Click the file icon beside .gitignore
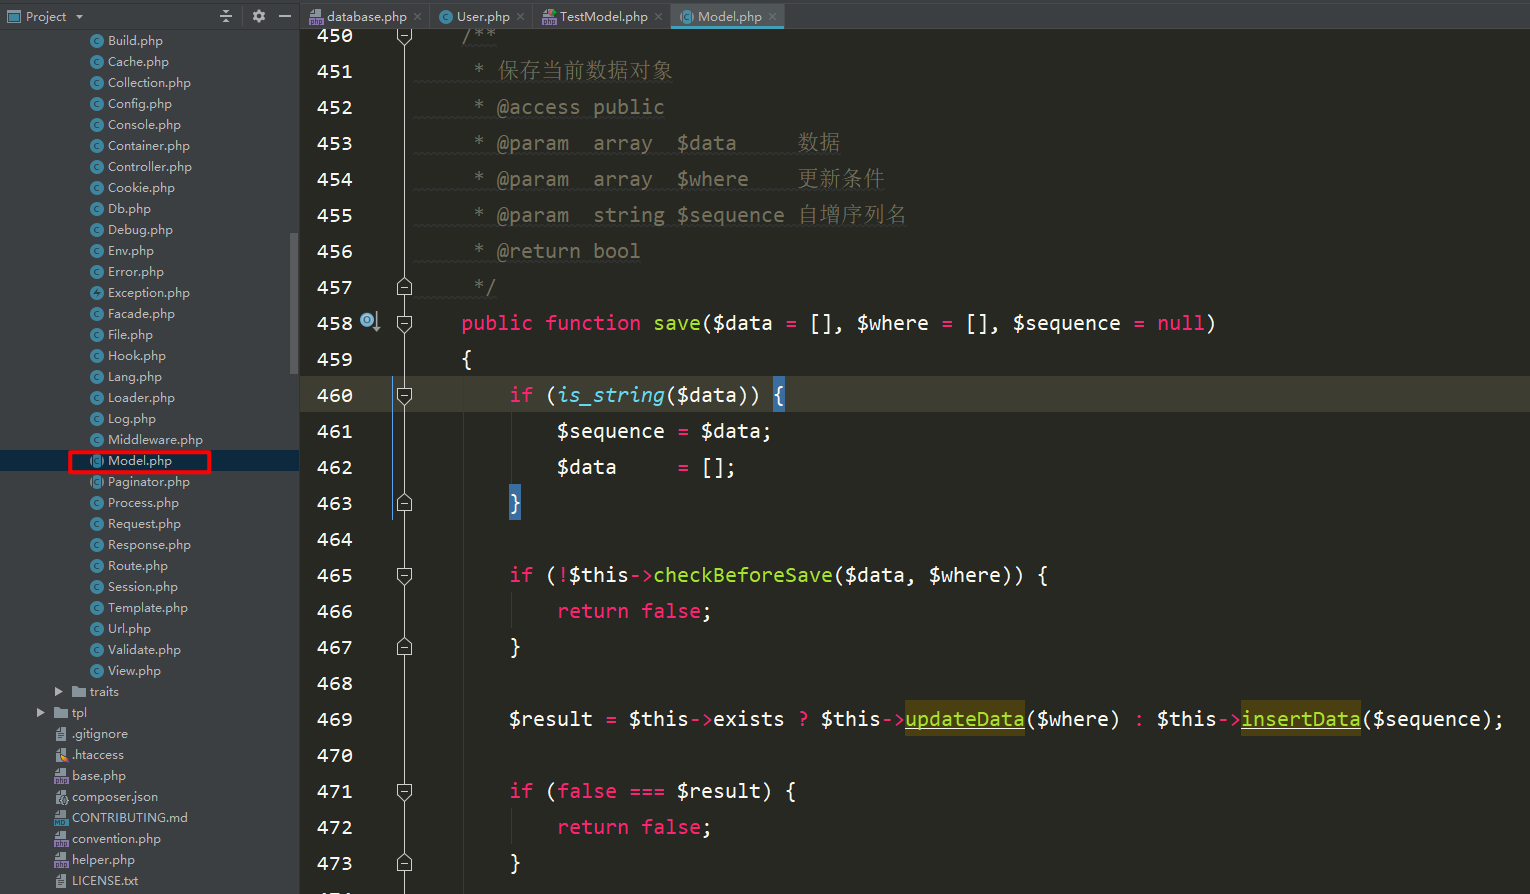 pyautogui.click(x=61, y=734)
